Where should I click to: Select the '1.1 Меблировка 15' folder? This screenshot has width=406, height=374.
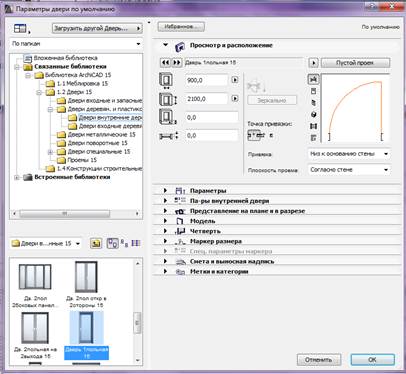coord(82,84)
